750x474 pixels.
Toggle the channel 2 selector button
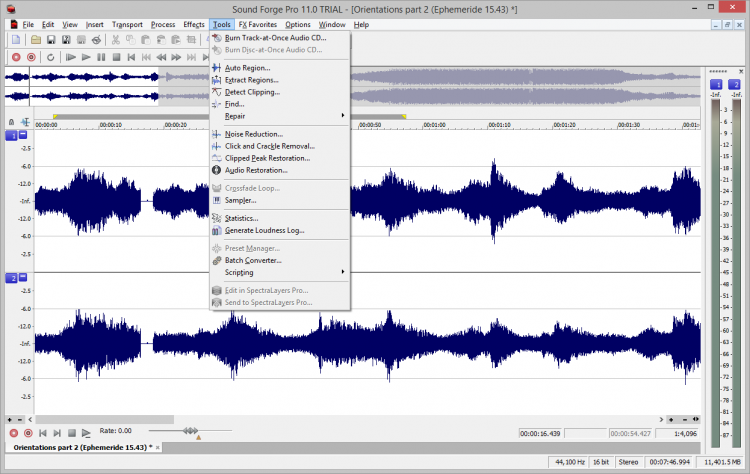click(x=11, y=277)
